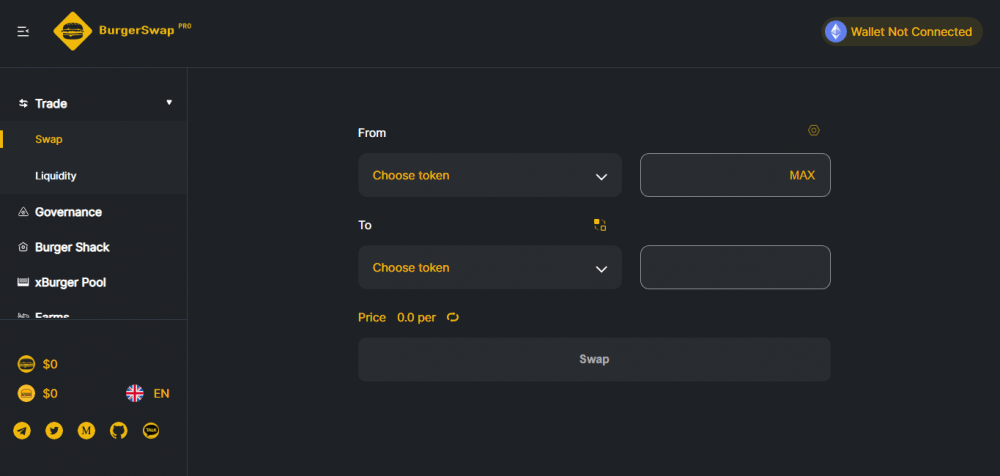
Task: Open KakaoTalk chat icon
Action: pos(151,431)
